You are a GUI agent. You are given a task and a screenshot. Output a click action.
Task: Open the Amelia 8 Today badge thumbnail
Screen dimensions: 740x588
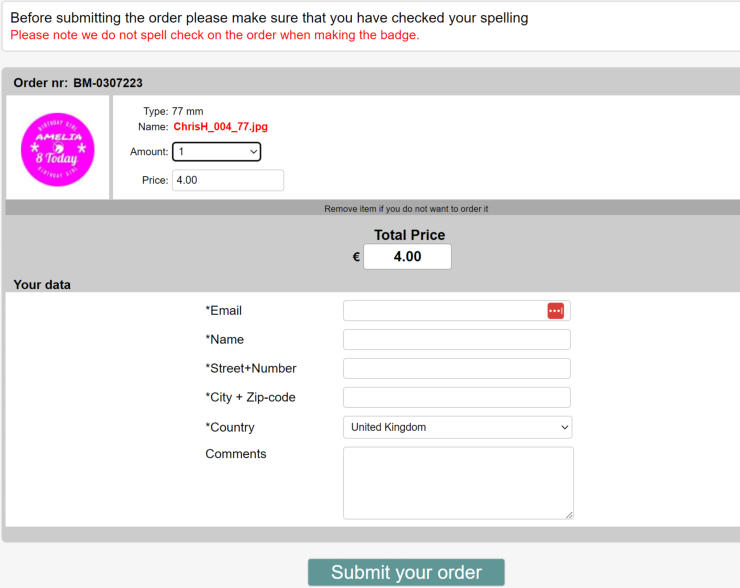pos(58,150)
